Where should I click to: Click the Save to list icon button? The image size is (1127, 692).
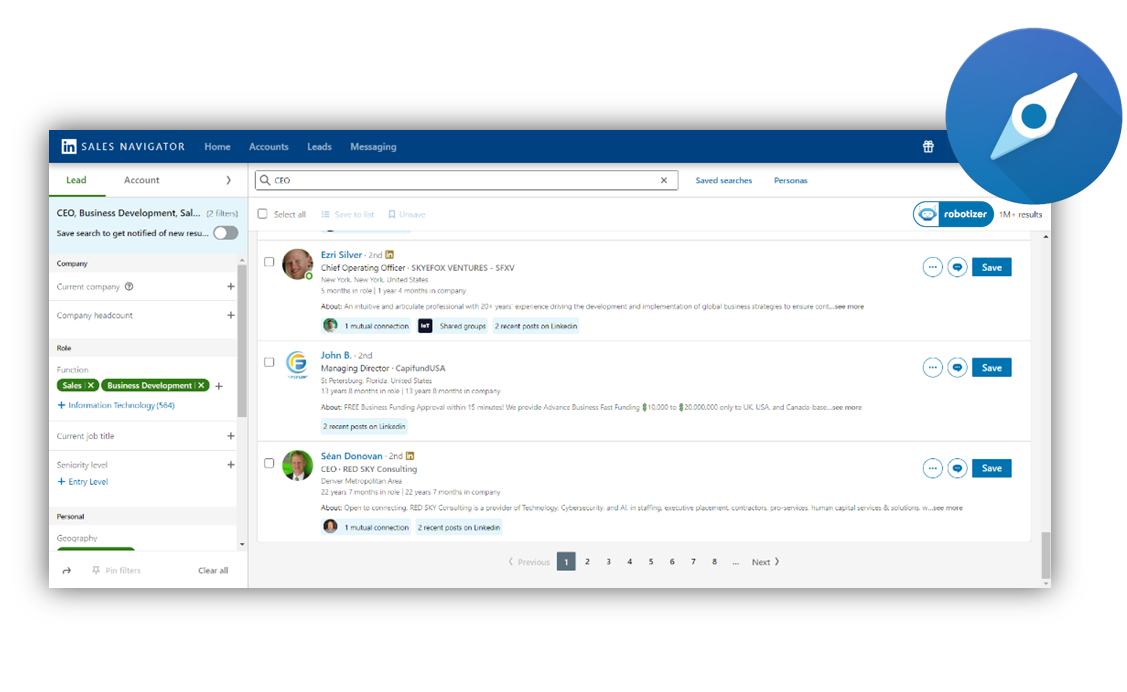tap(347, 215)
